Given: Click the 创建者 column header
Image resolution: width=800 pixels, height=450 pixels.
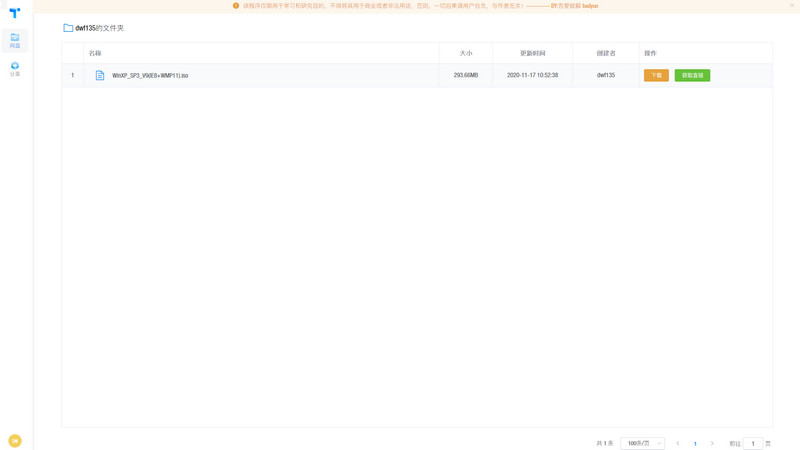Looking at the screenshot, I should tap(606, 53).
